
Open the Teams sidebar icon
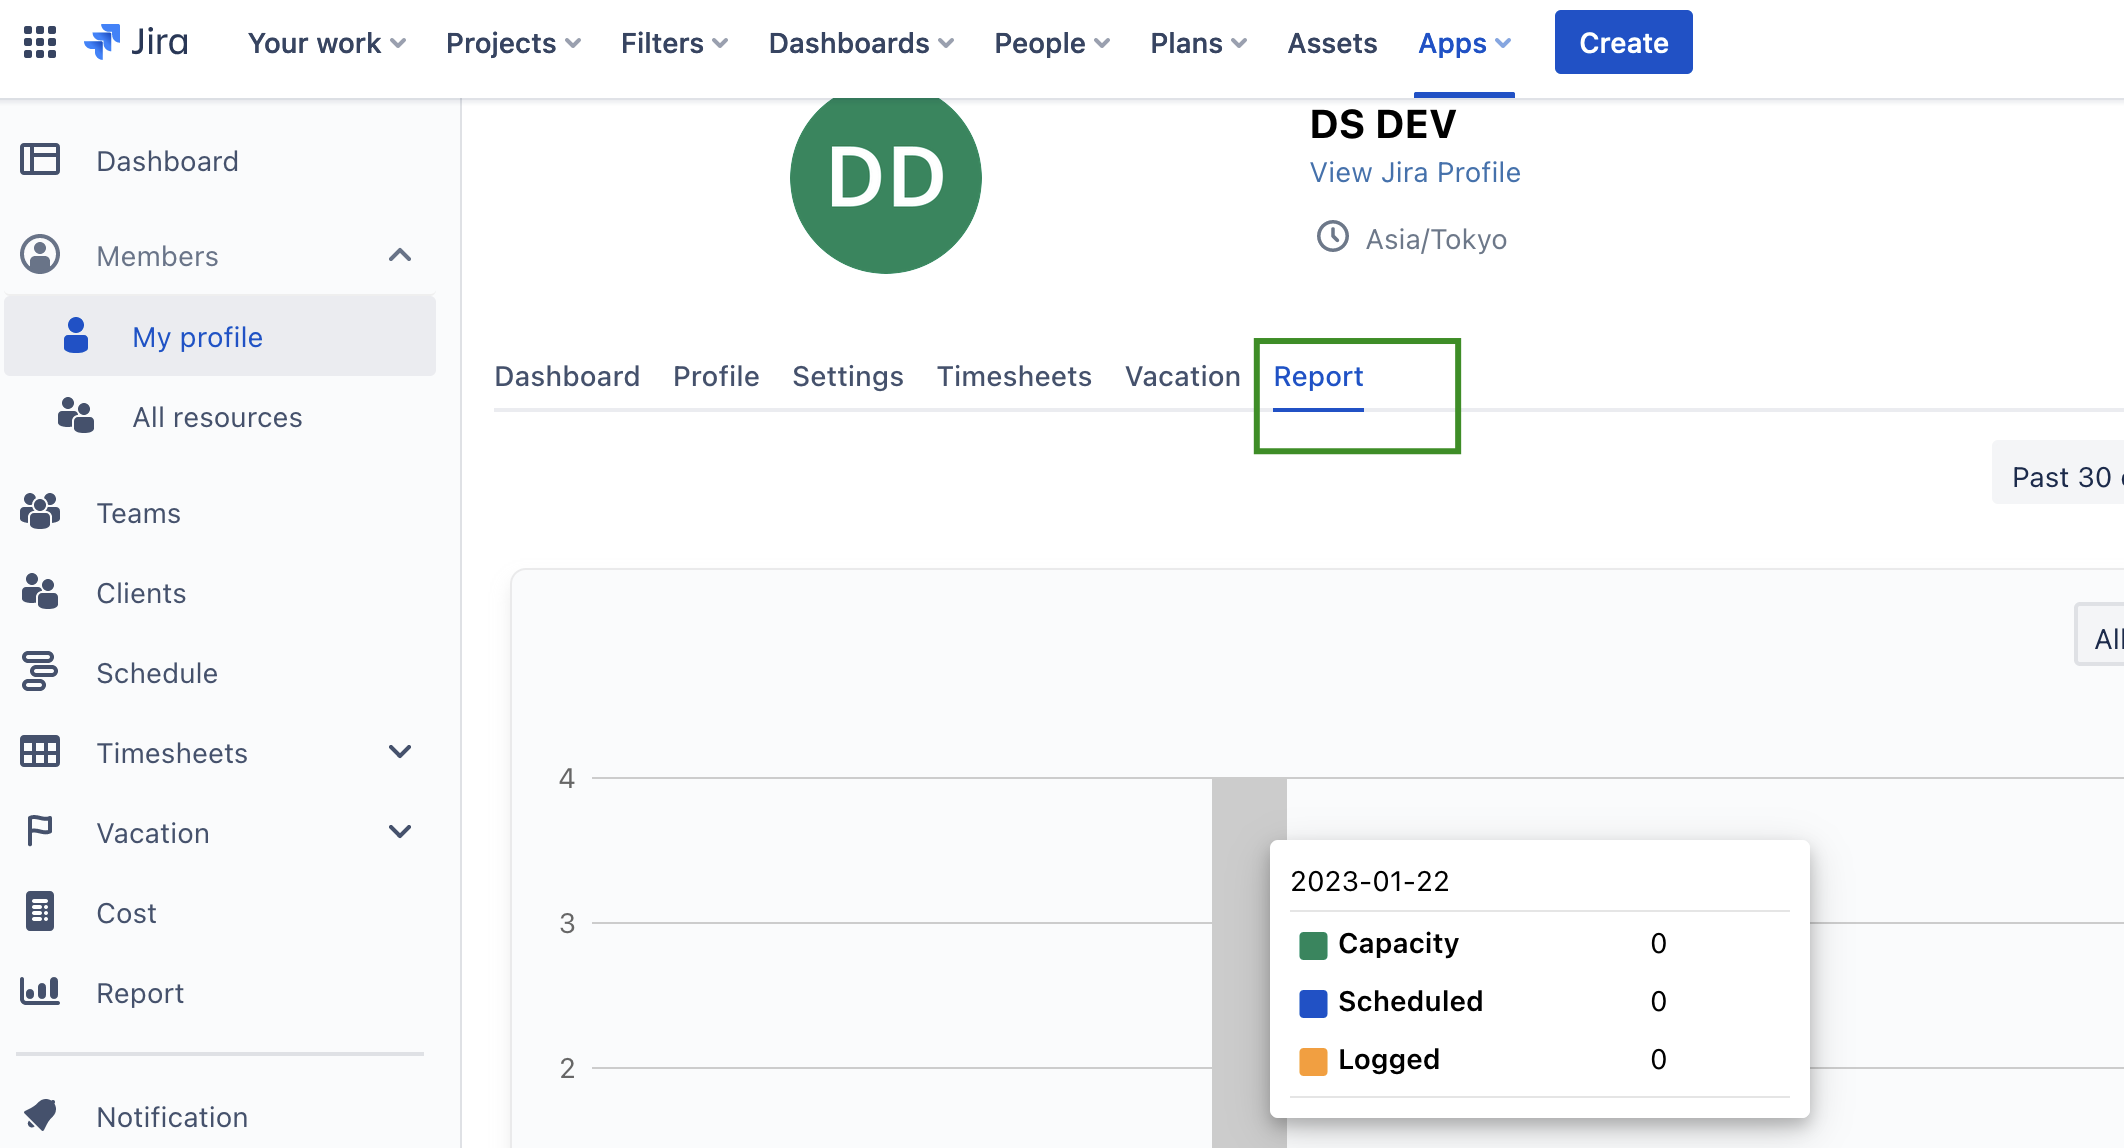pos(40,512)
